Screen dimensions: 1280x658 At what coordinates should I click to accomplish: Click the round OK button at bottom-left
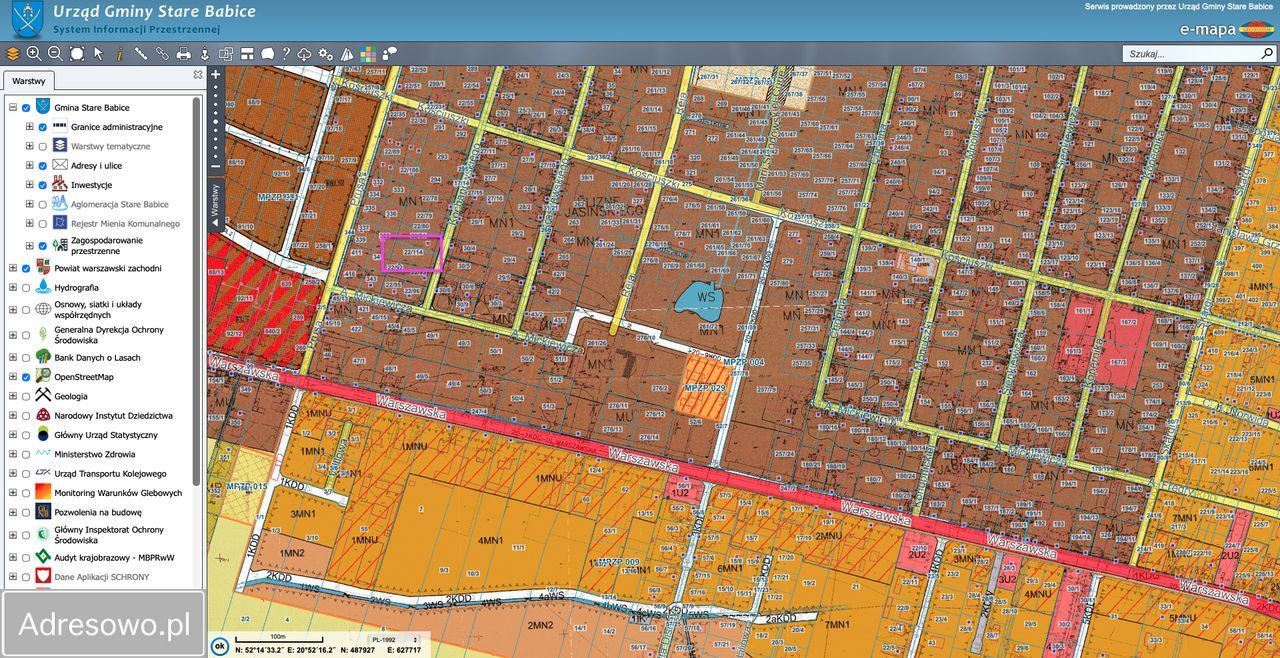click(x=219, y=645)
